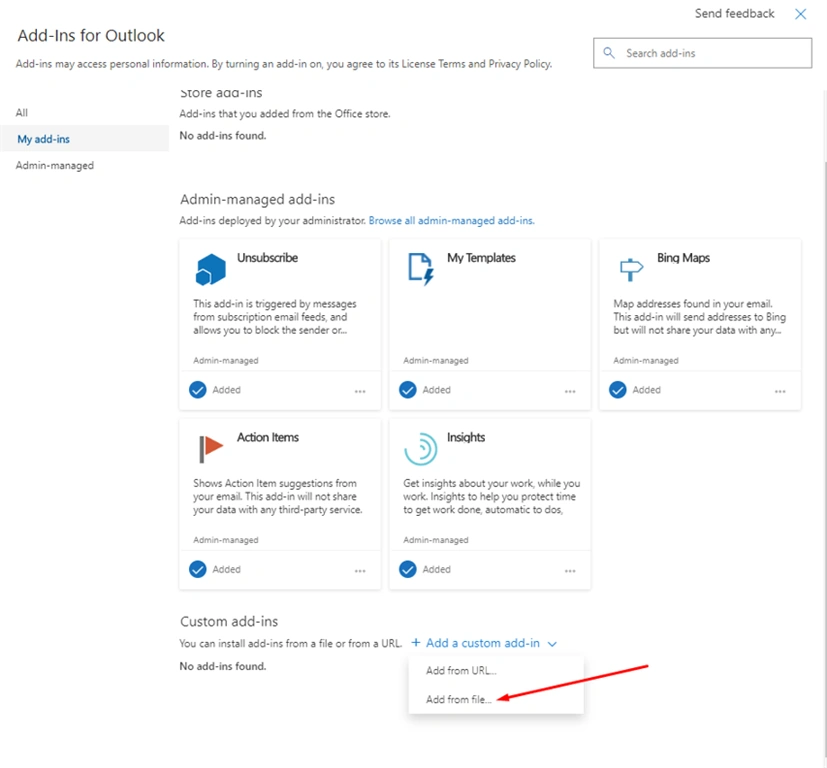
Task: Open more options for My Templates add-in
Action: click(570, 391)
